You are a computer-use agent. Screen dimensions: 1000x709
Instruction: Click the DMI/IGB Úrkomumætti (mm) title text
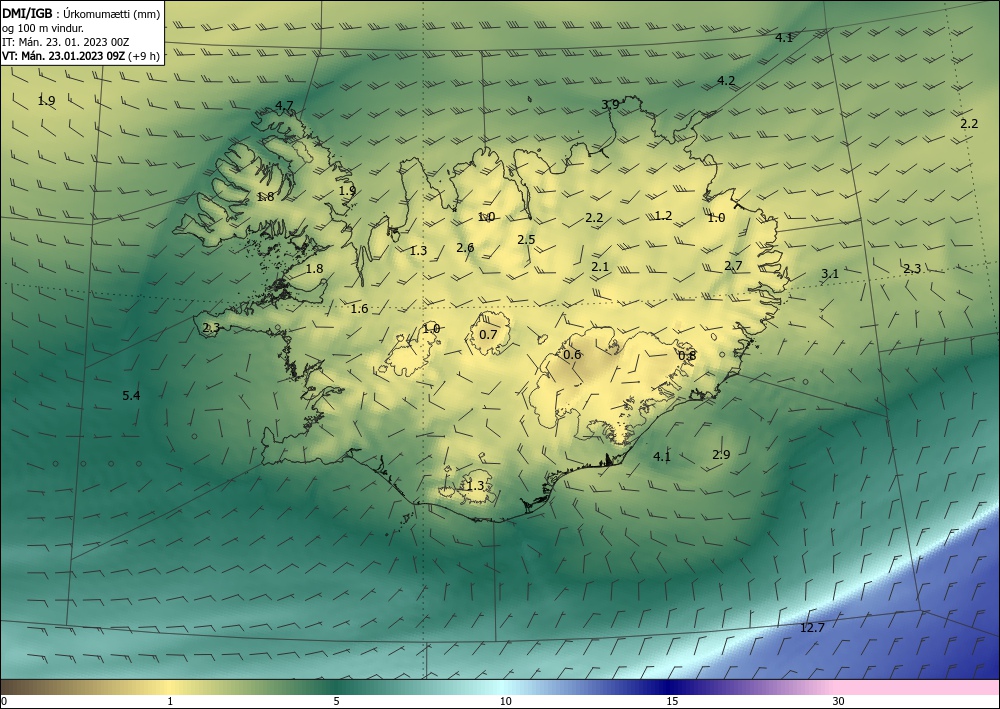coord(81,13)
